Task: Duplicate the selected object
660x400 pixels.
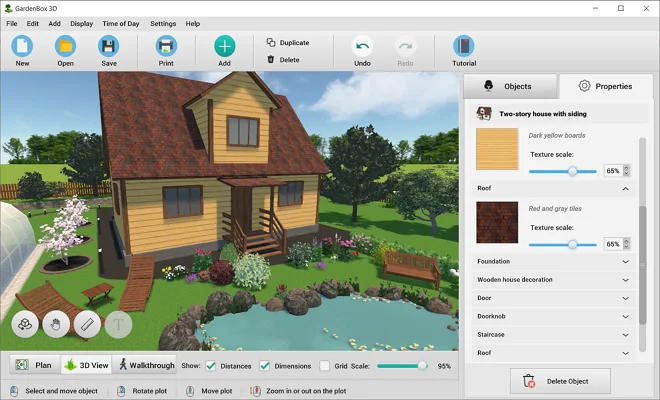Action: click(x=288, y=43)
